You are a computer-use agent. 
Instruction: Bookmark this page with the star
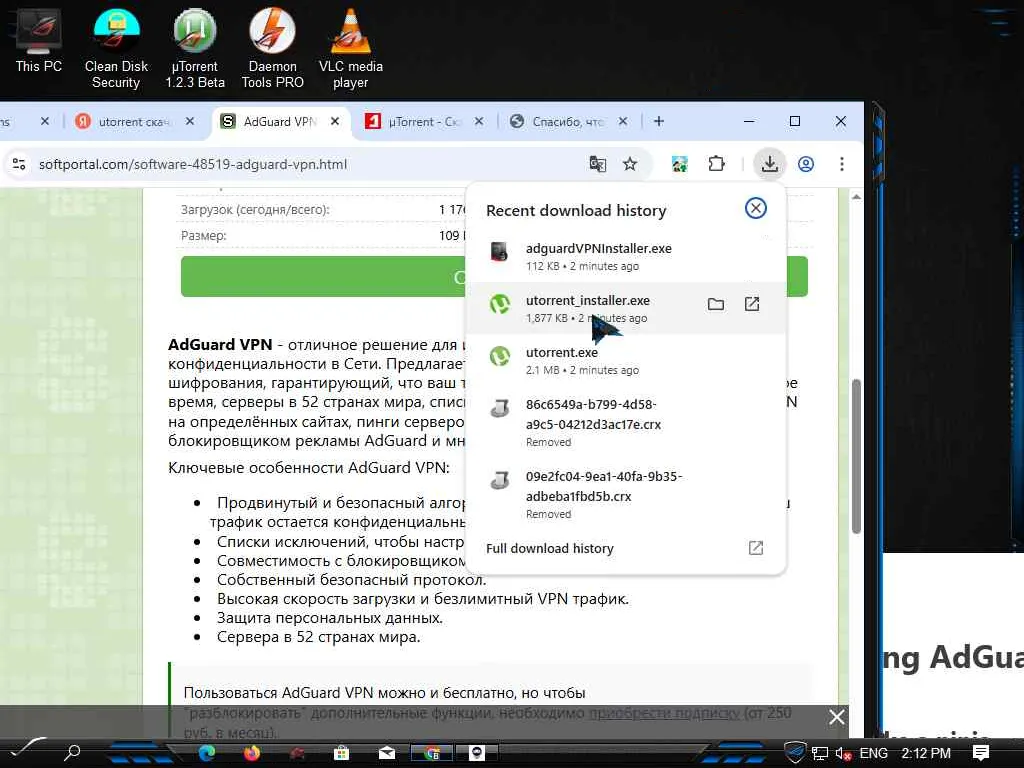(630, 164)
